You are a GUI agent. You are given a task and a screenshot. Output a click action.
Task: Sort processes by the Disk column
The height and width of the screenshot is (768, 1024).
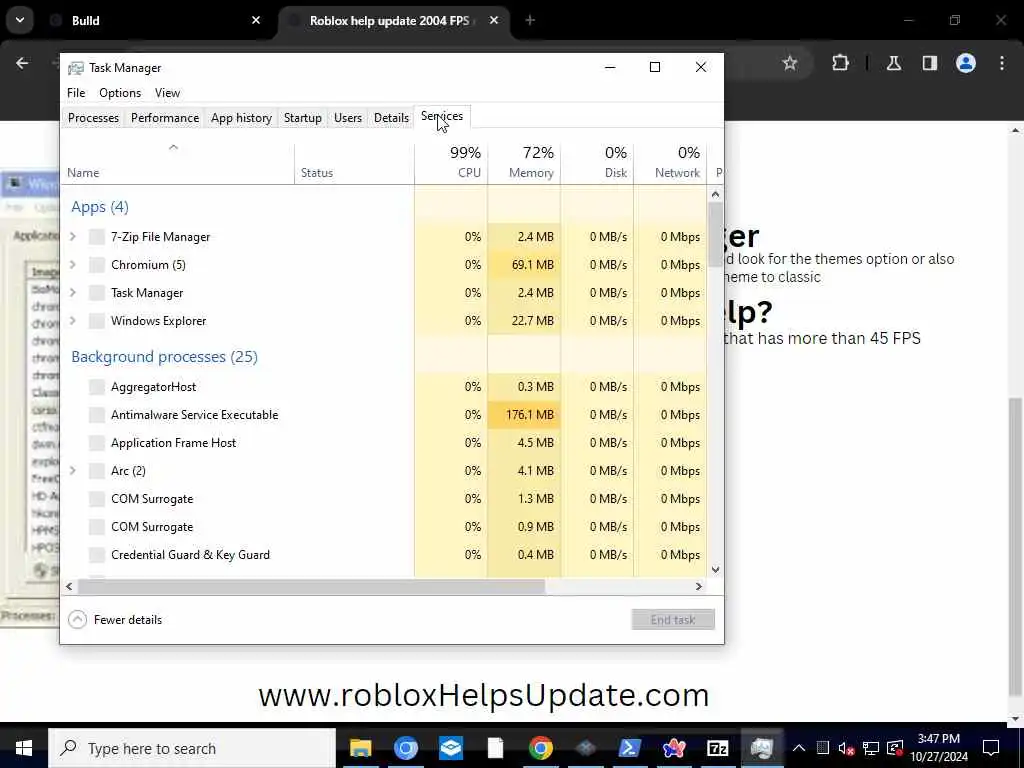tap(597, 163)
